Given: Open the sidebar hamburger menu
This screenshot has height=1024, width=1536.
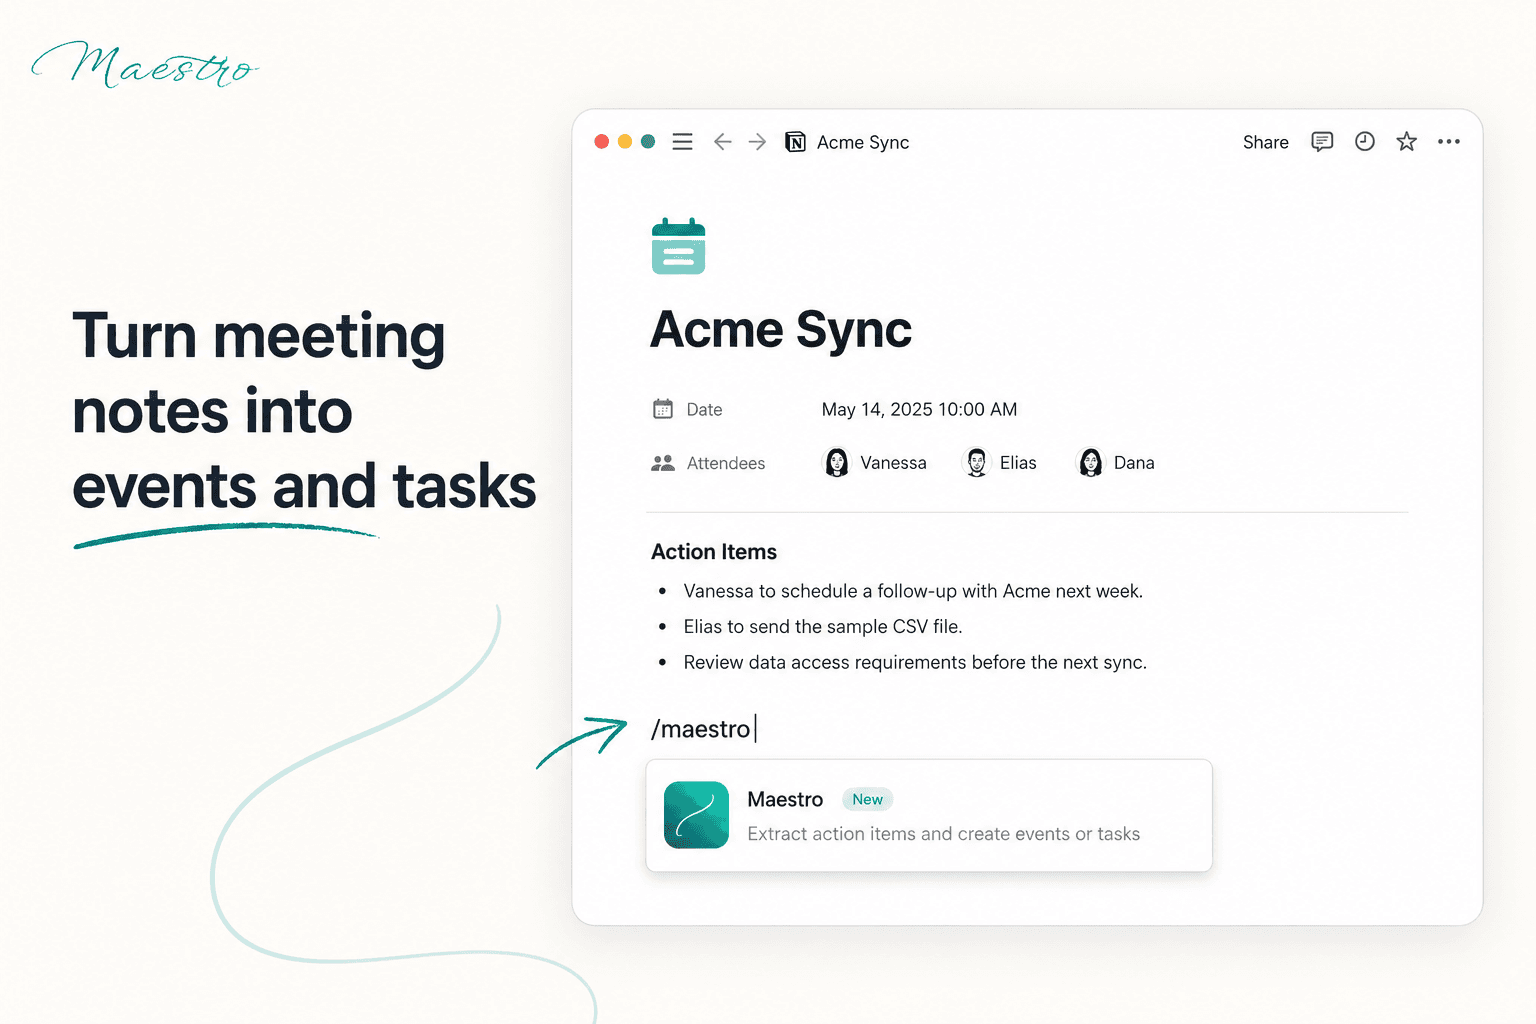Looking at the screenshot, I should click(x=682, y=142).
